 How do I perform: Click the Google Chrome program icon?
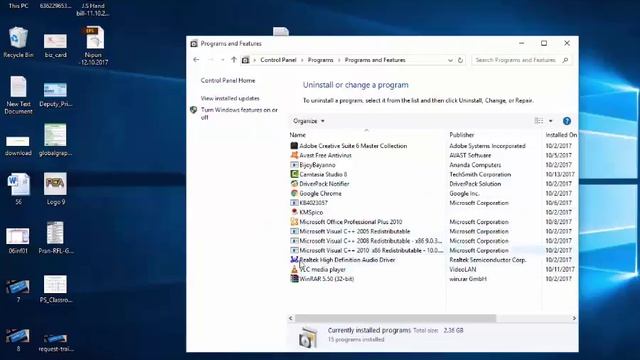(294, 193)
